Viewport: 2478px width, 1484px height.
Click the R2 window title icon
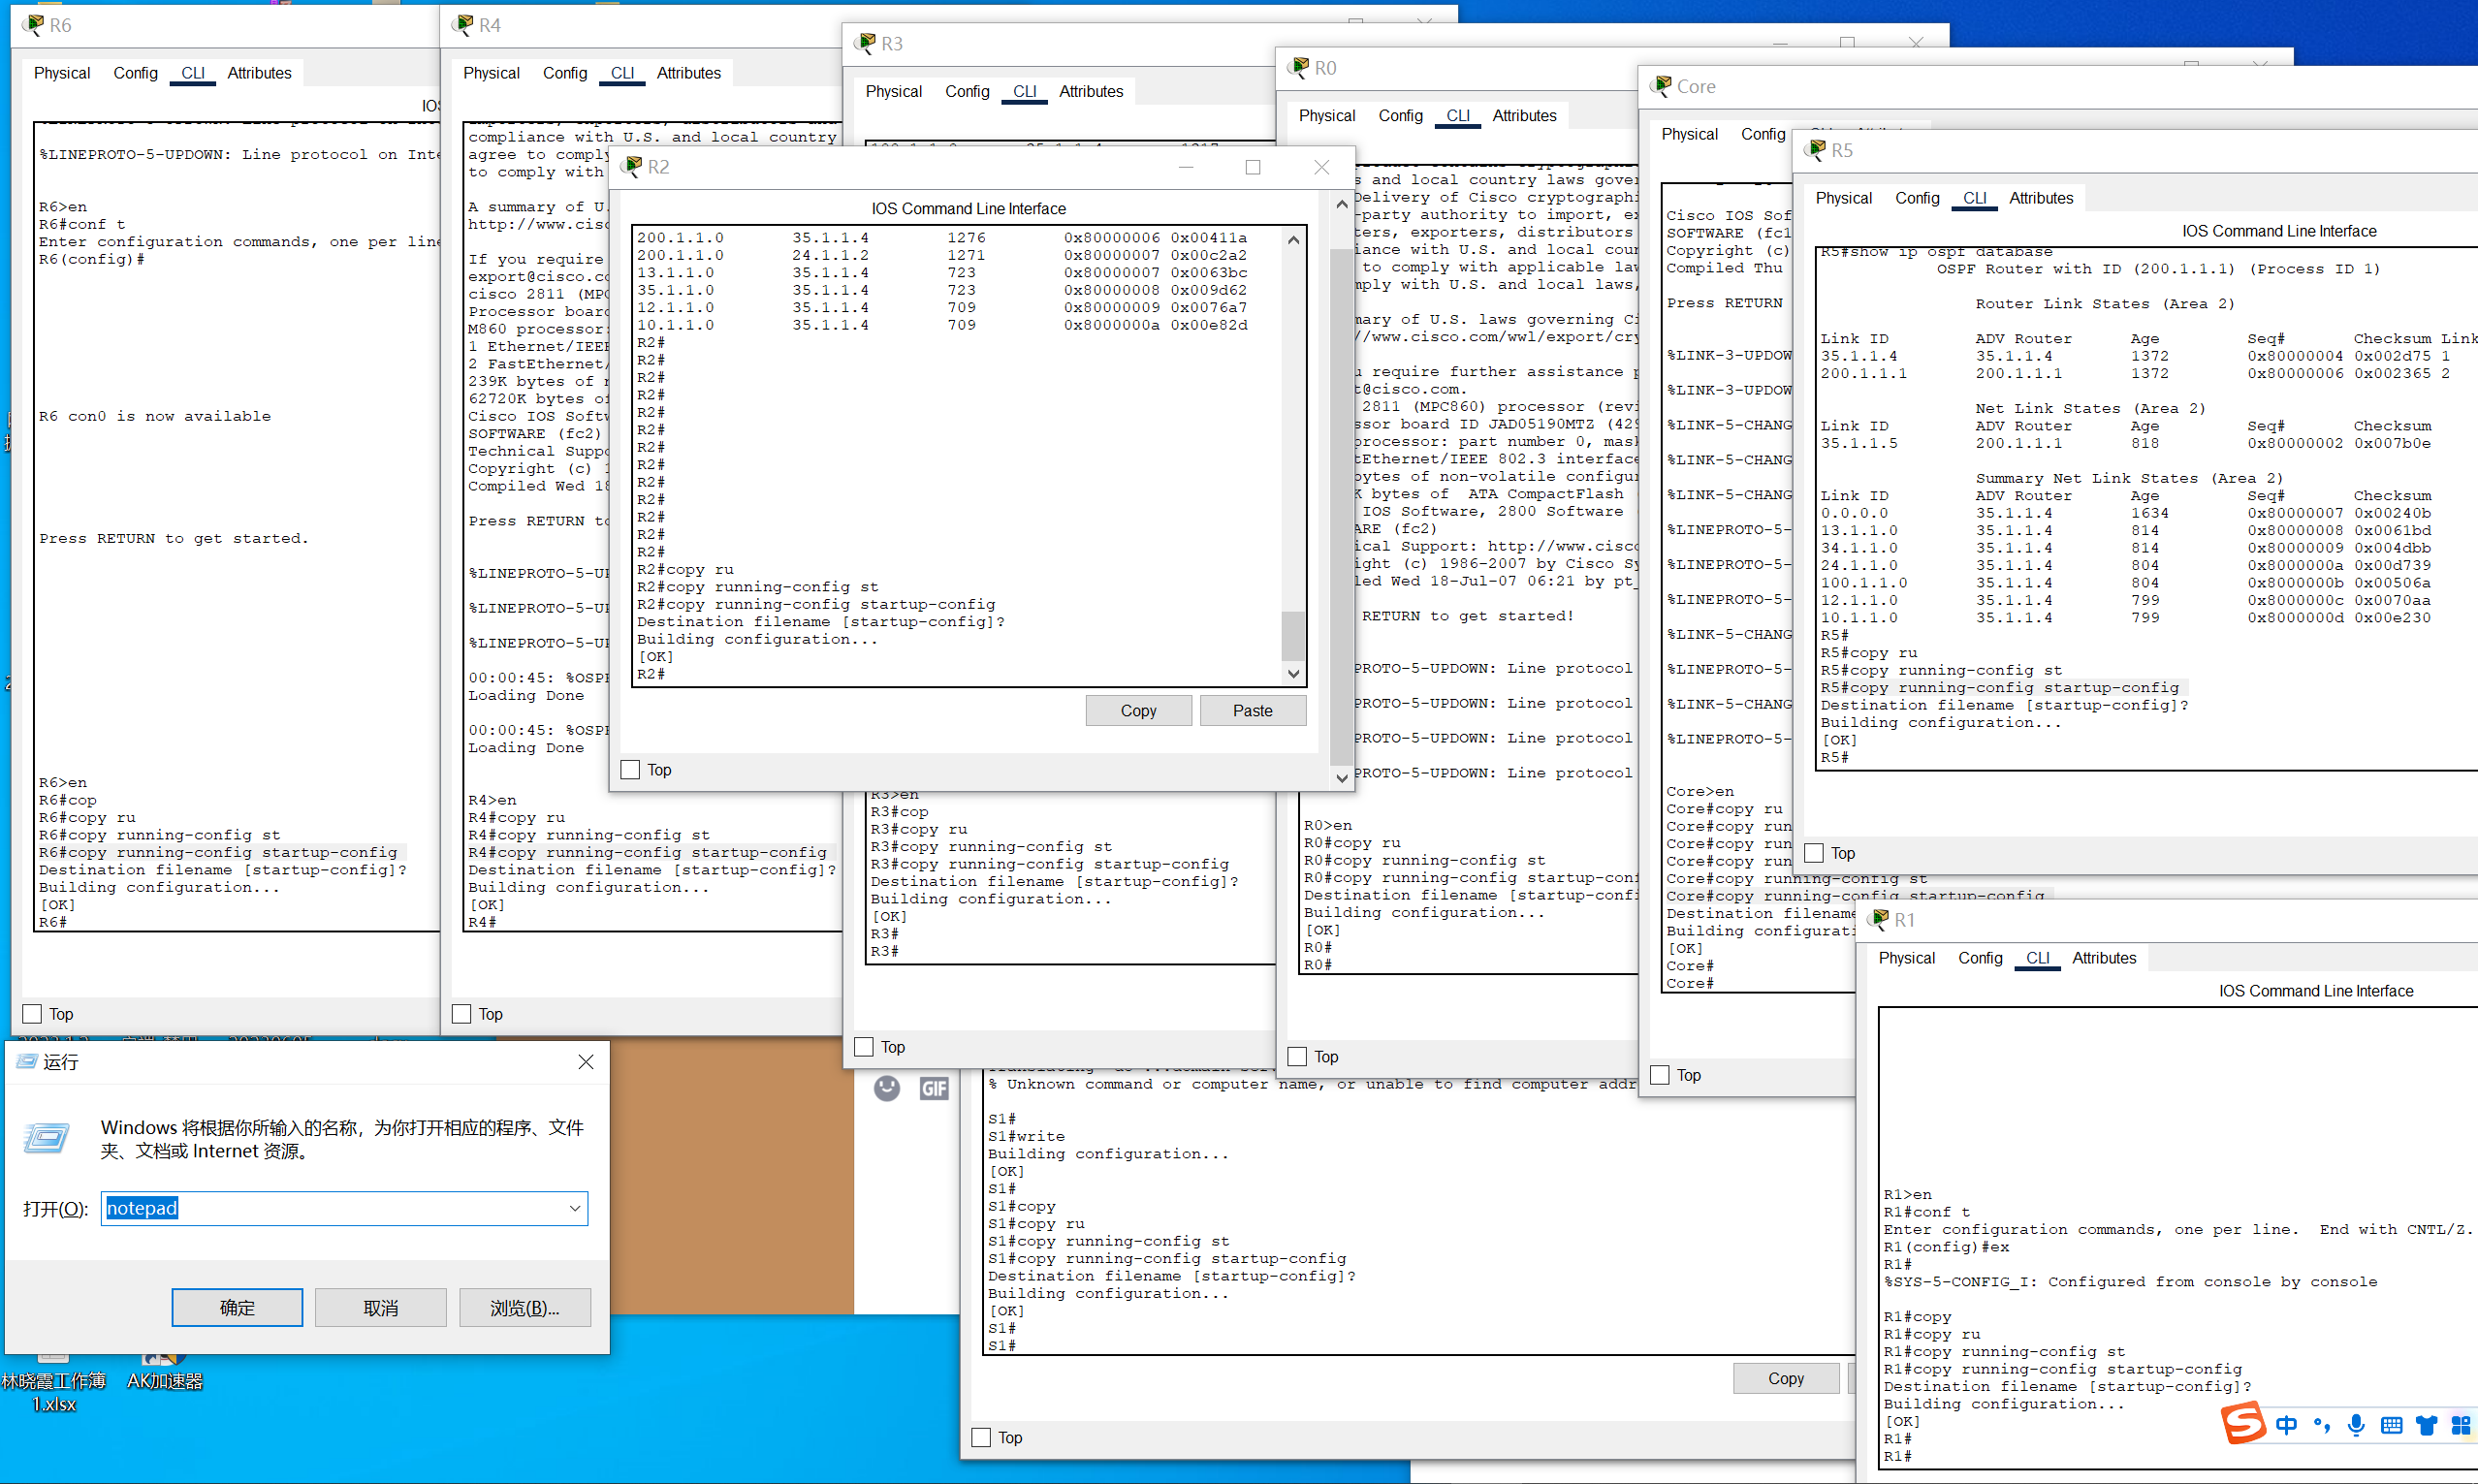pos(631,166)
